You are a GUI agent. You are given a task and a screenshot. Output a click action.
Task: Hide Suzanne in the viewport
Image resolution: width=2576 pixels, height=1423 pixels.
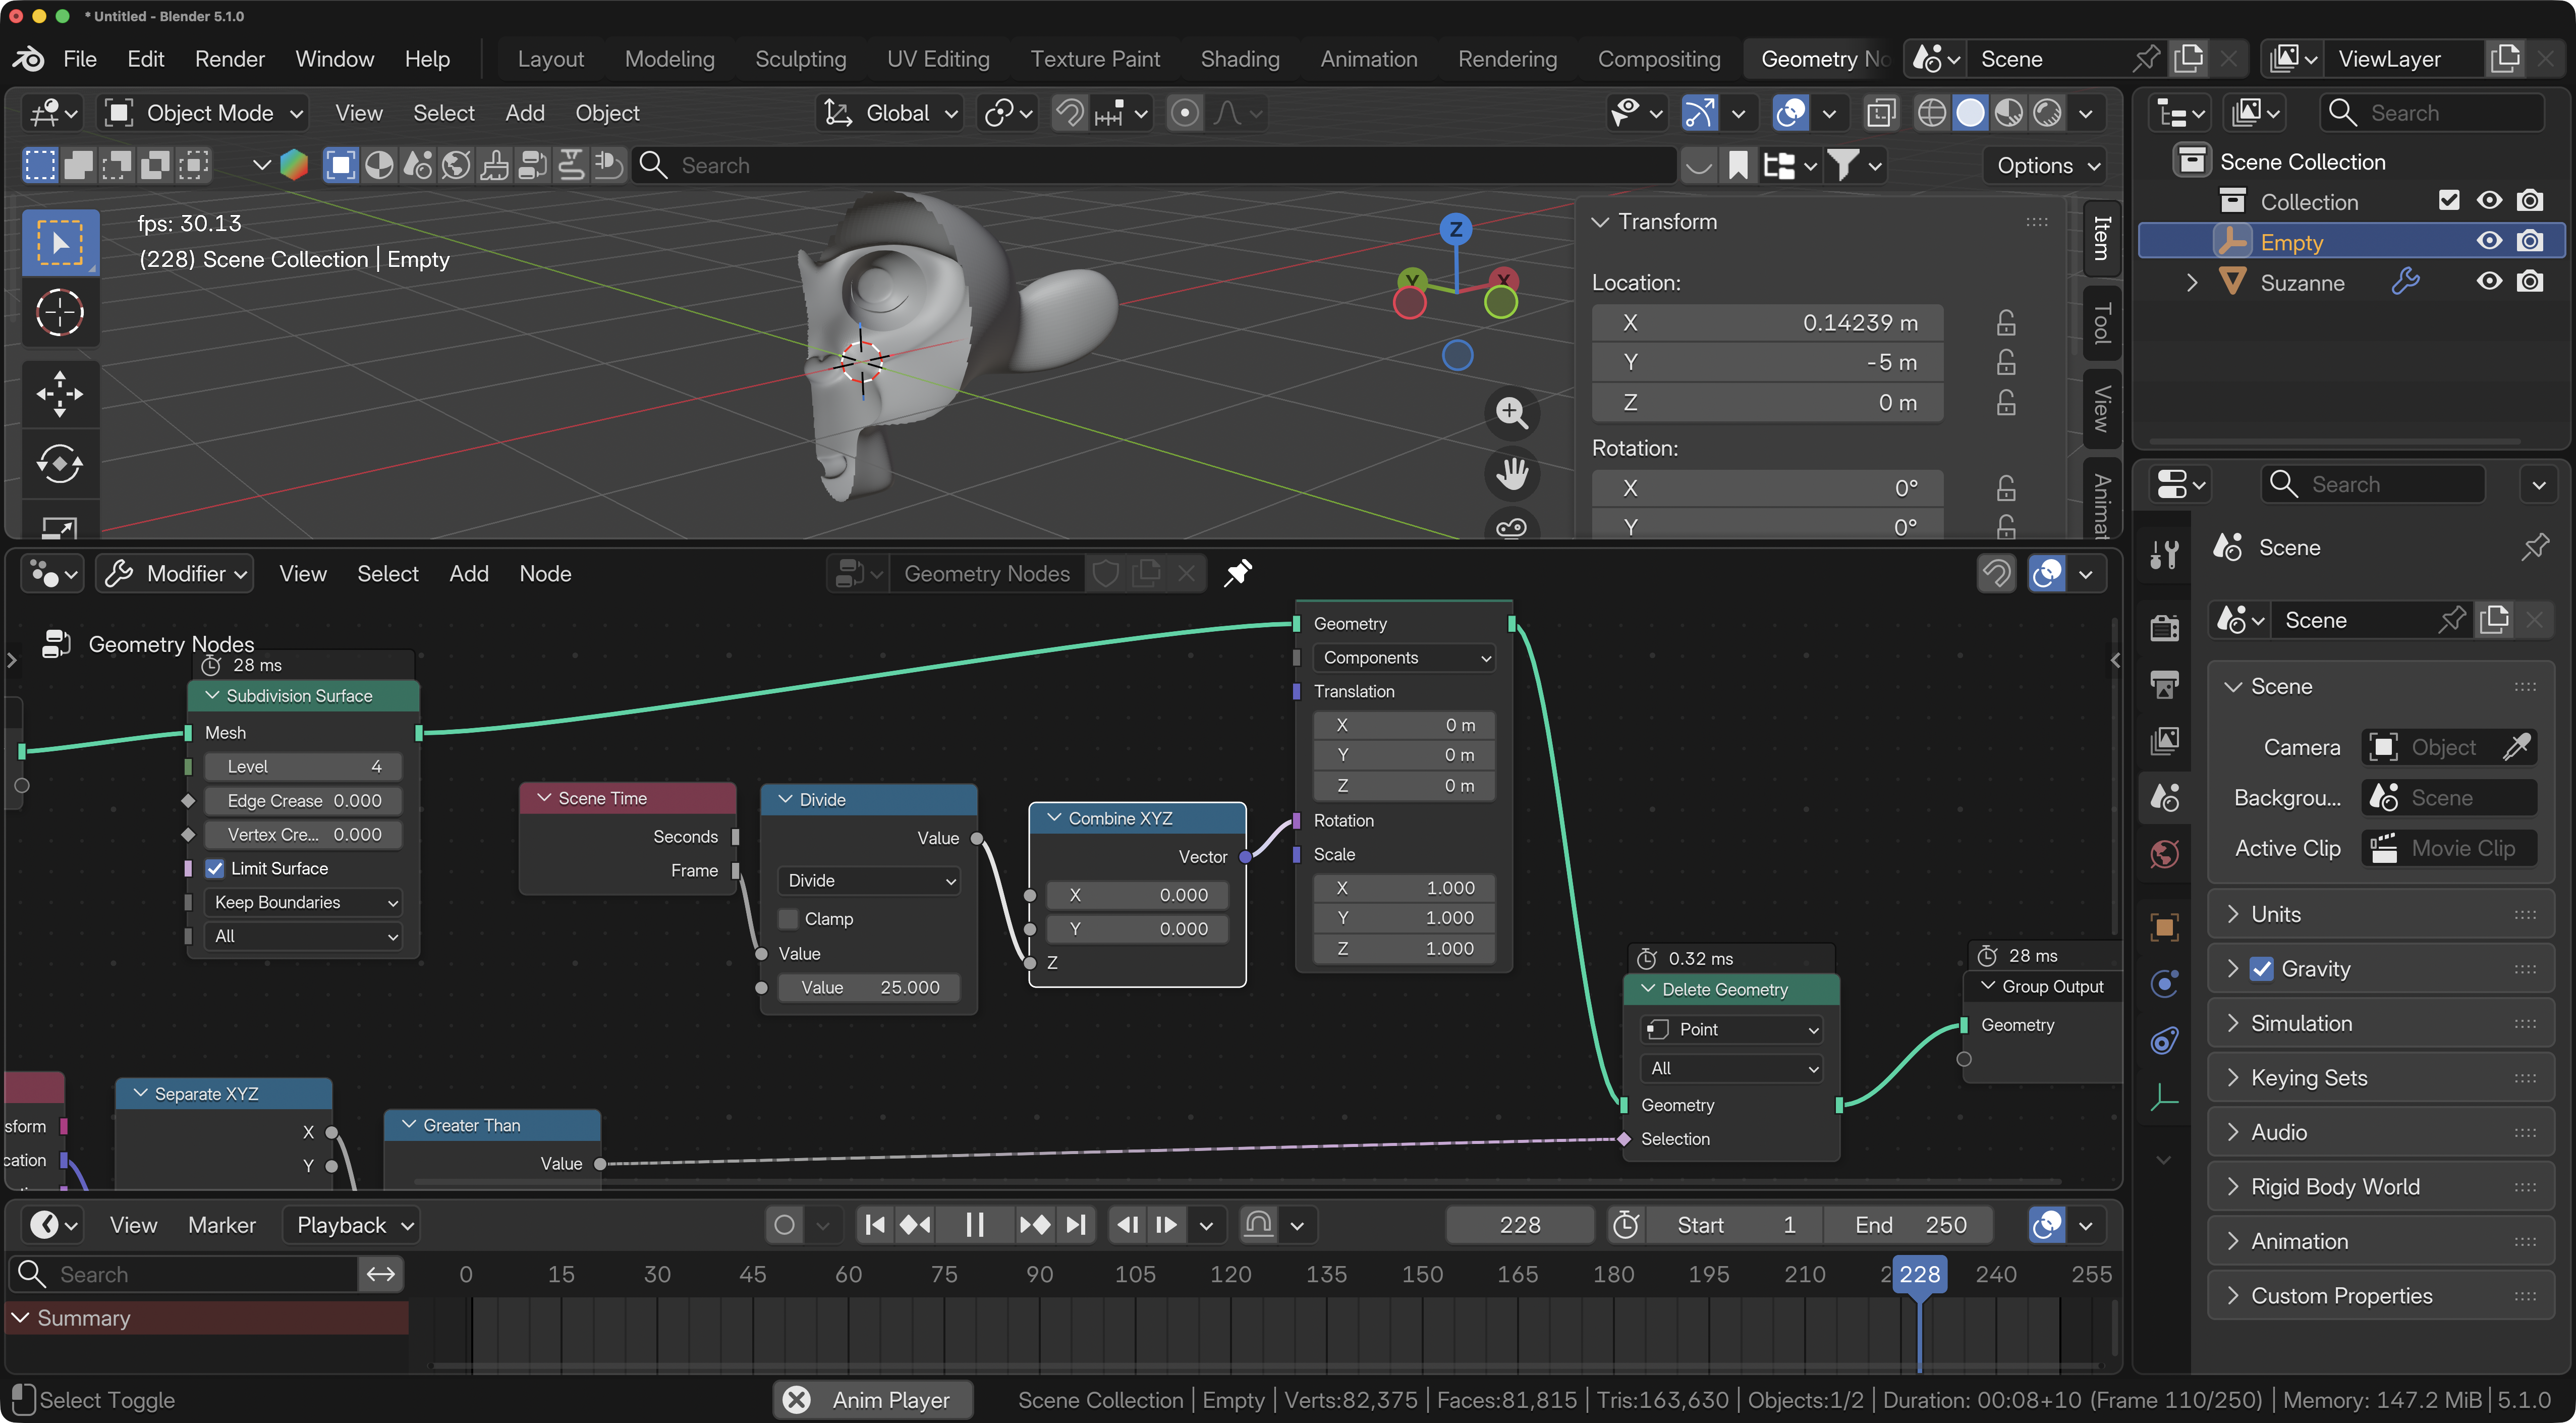click(x=2489, y=282)
